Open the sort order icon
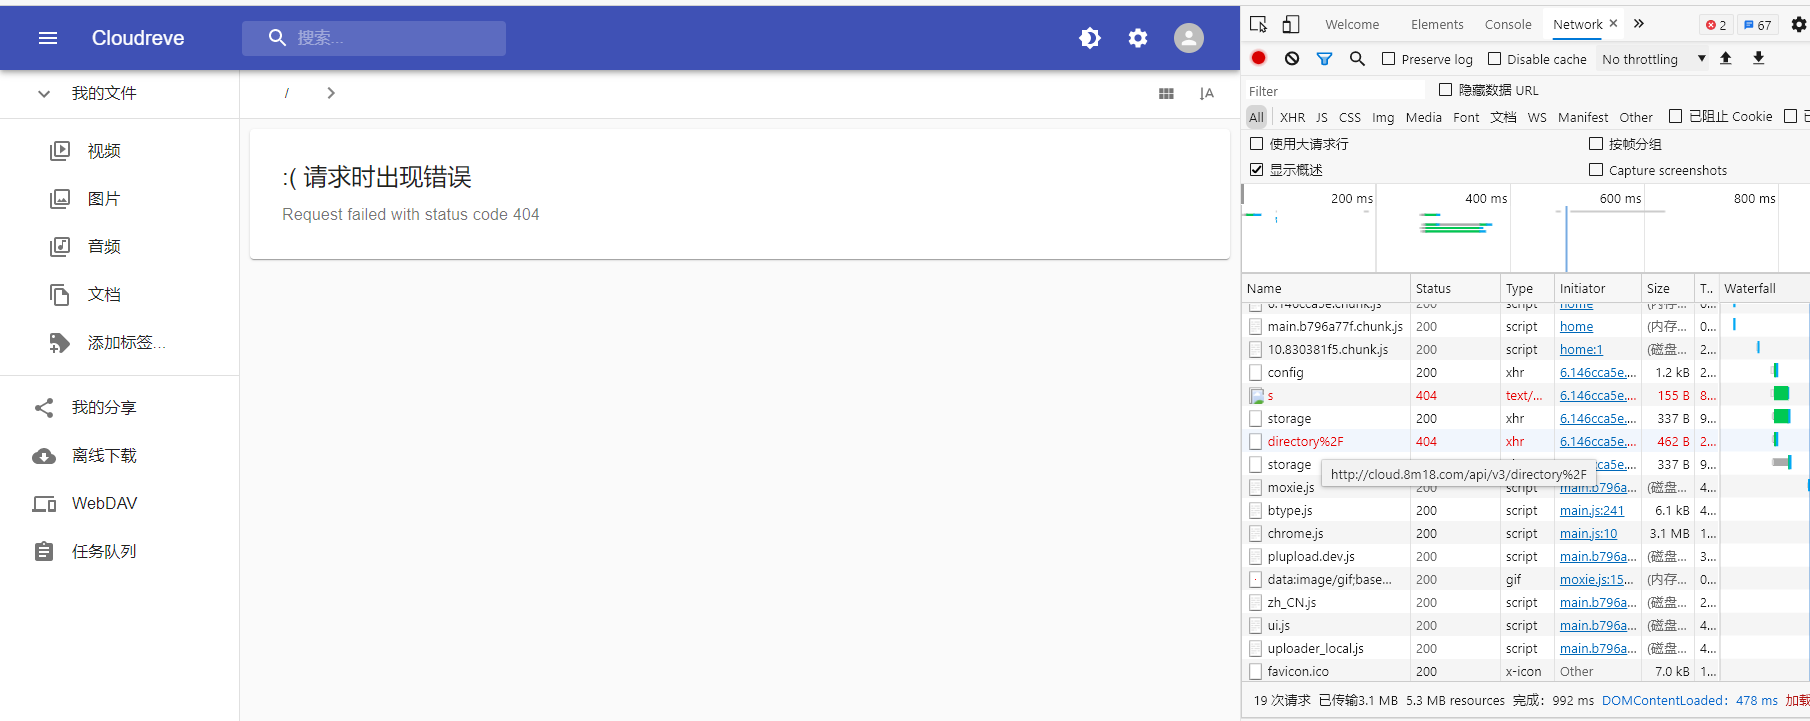The width and height of the screenshot is (1810, 721). pos(1206,93)
